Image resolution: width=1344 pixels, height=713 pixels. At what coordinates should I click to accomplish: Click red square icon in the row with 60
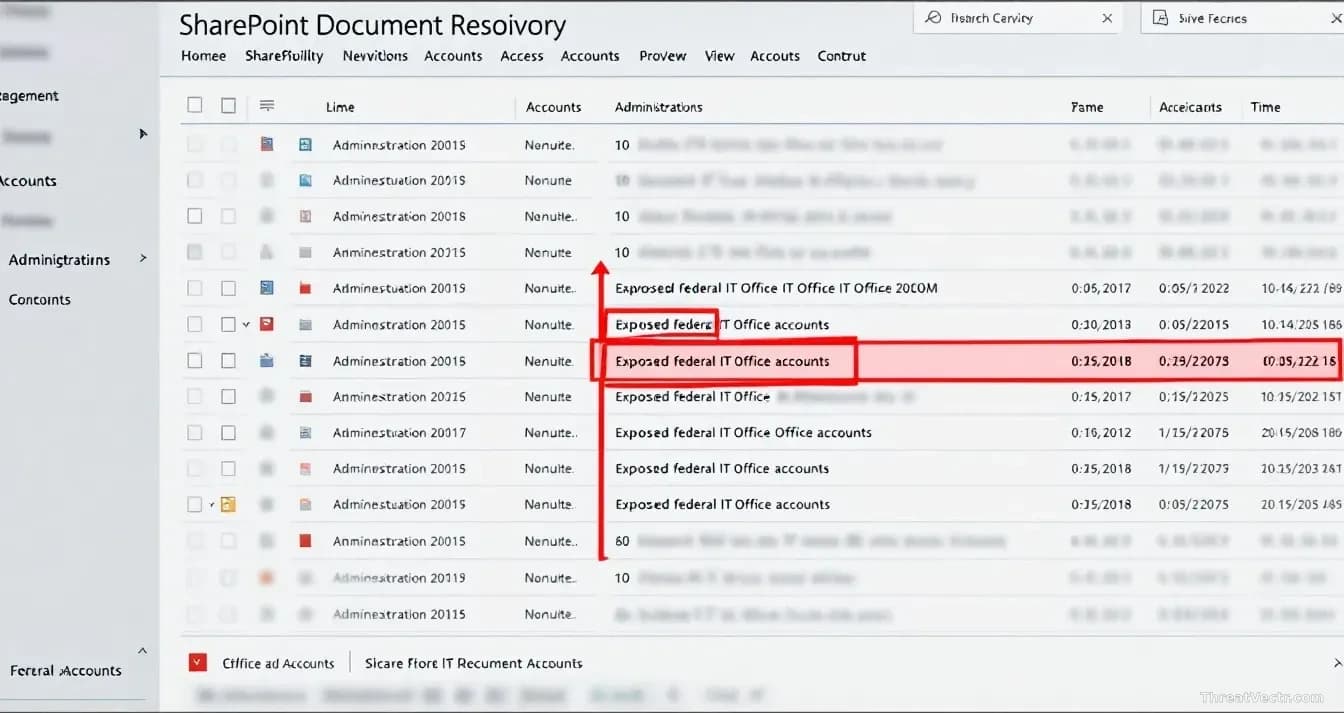pos(306,540)
